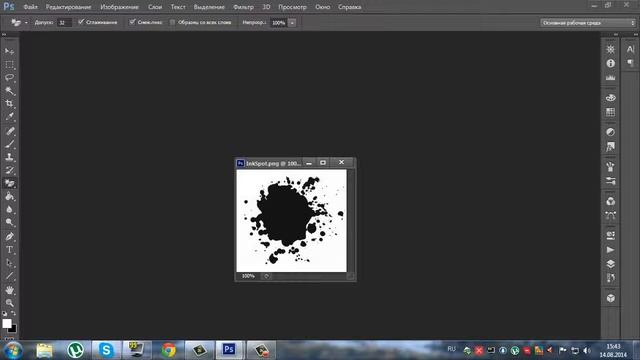640x360 pixels.
Task: Click the tolerance value input field
Action: [x=64, y=23]
